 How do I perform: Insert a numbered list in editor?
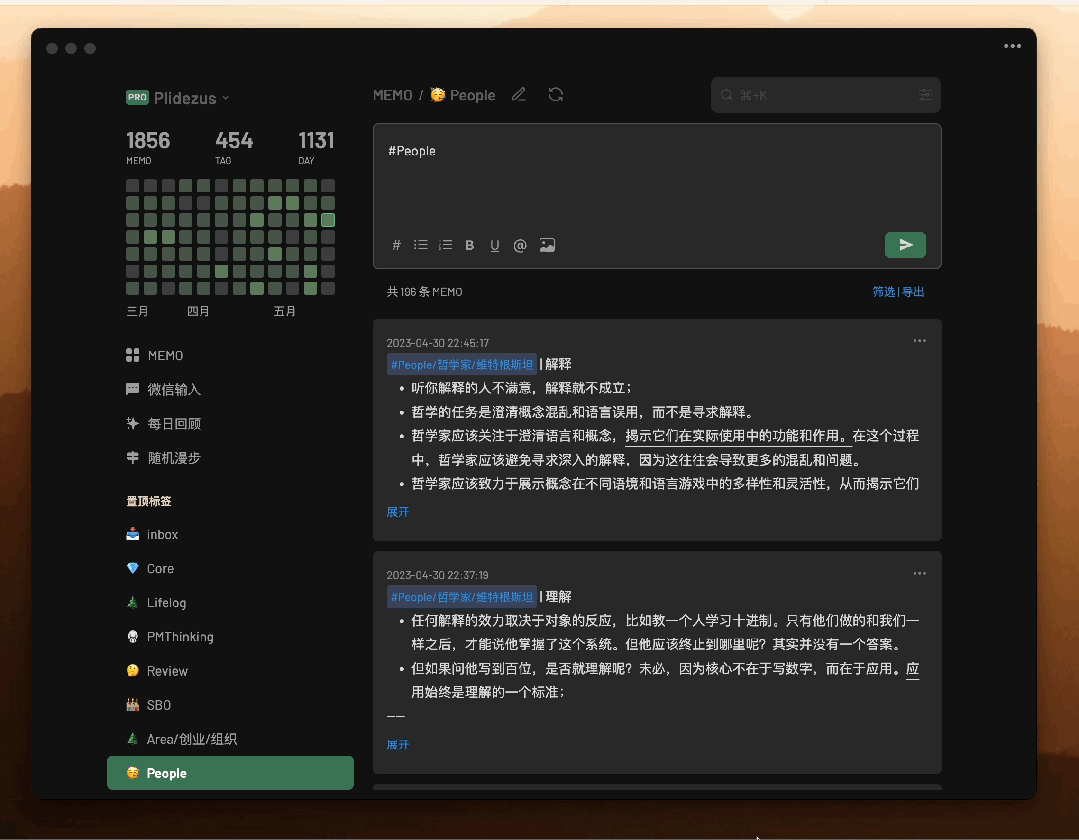pyautogui.click(x=445, y=245)
